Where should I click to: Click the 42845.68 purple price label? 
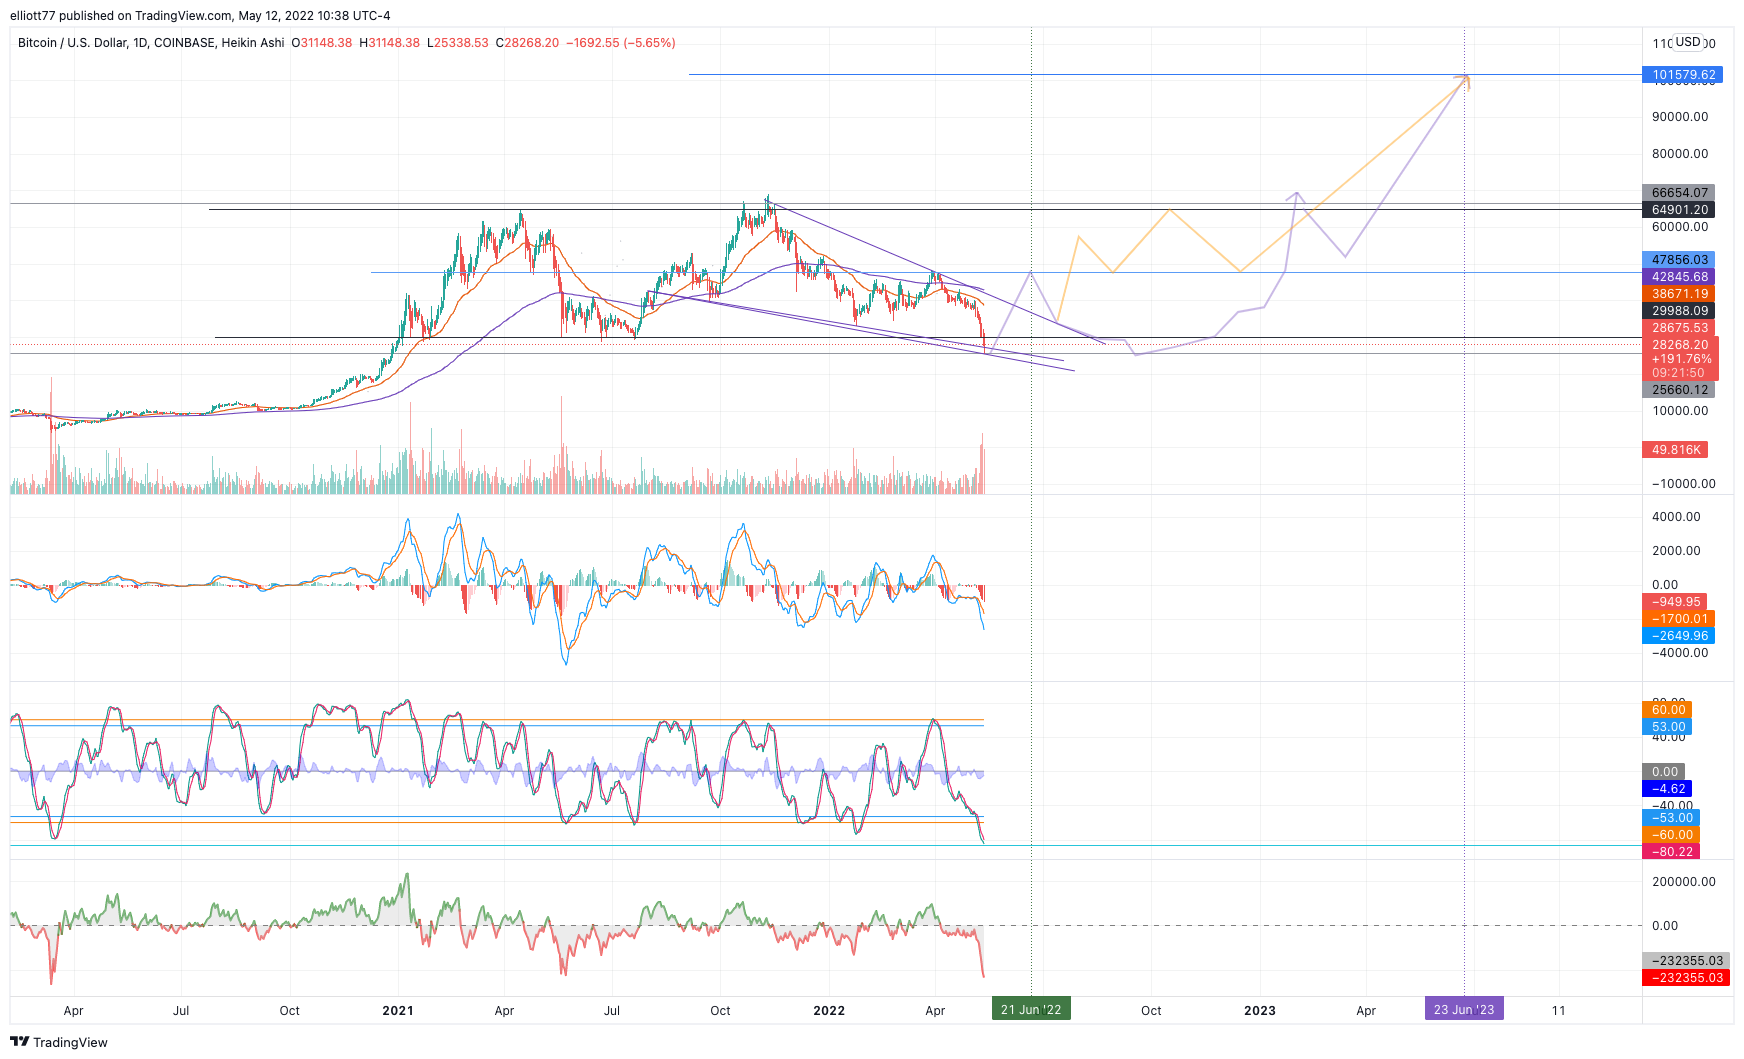coord(1679,276)
